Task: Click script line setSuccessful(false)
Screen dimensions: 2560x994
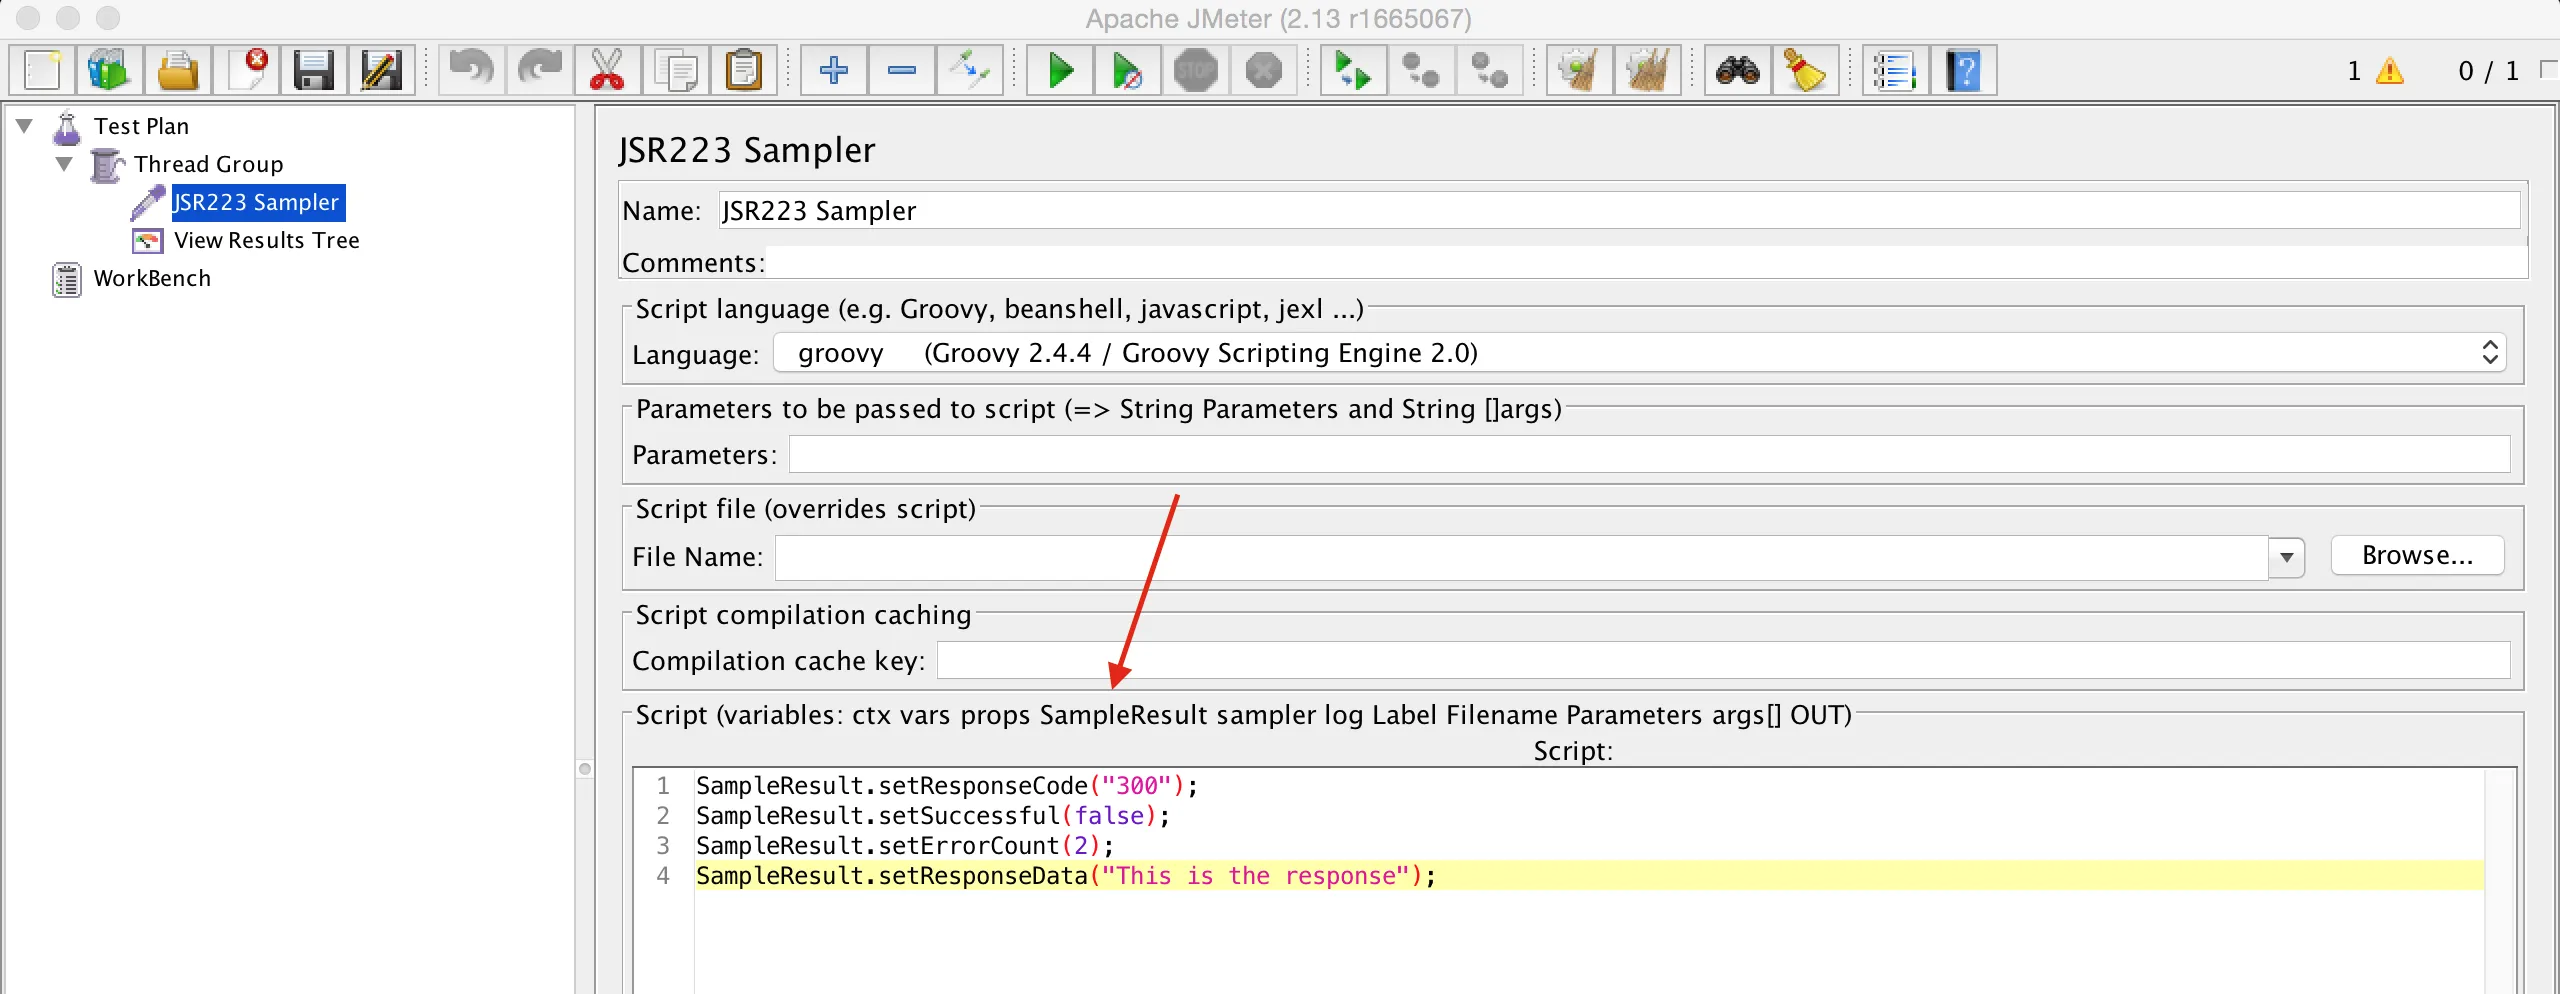Action: [932, 816]
